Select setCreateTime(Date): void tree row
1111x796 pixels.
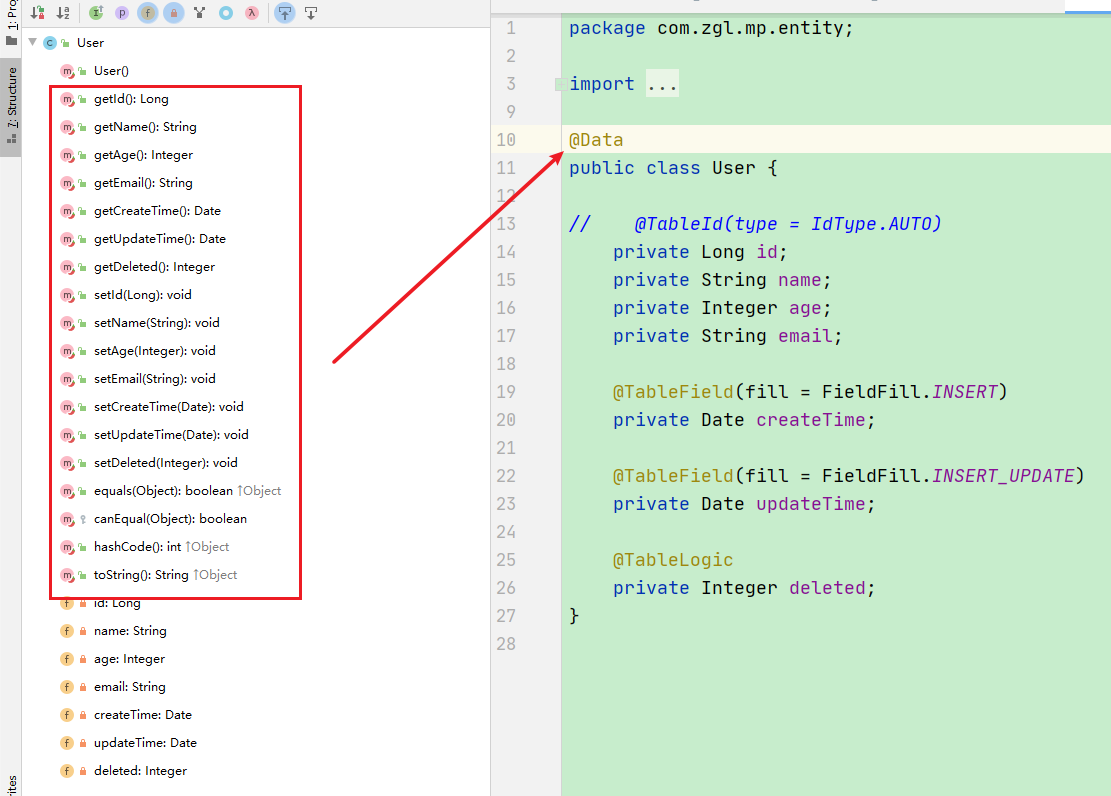pyautogui.click(x=169, y=407)
